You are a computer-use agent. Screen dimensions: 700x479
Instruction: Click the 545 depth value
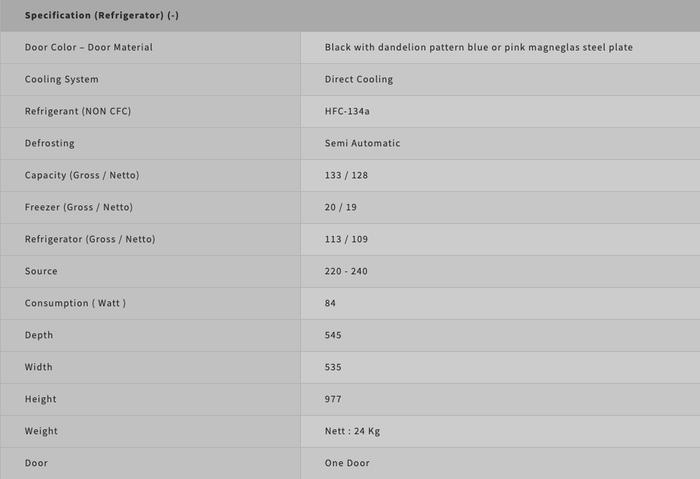[333, 335]
